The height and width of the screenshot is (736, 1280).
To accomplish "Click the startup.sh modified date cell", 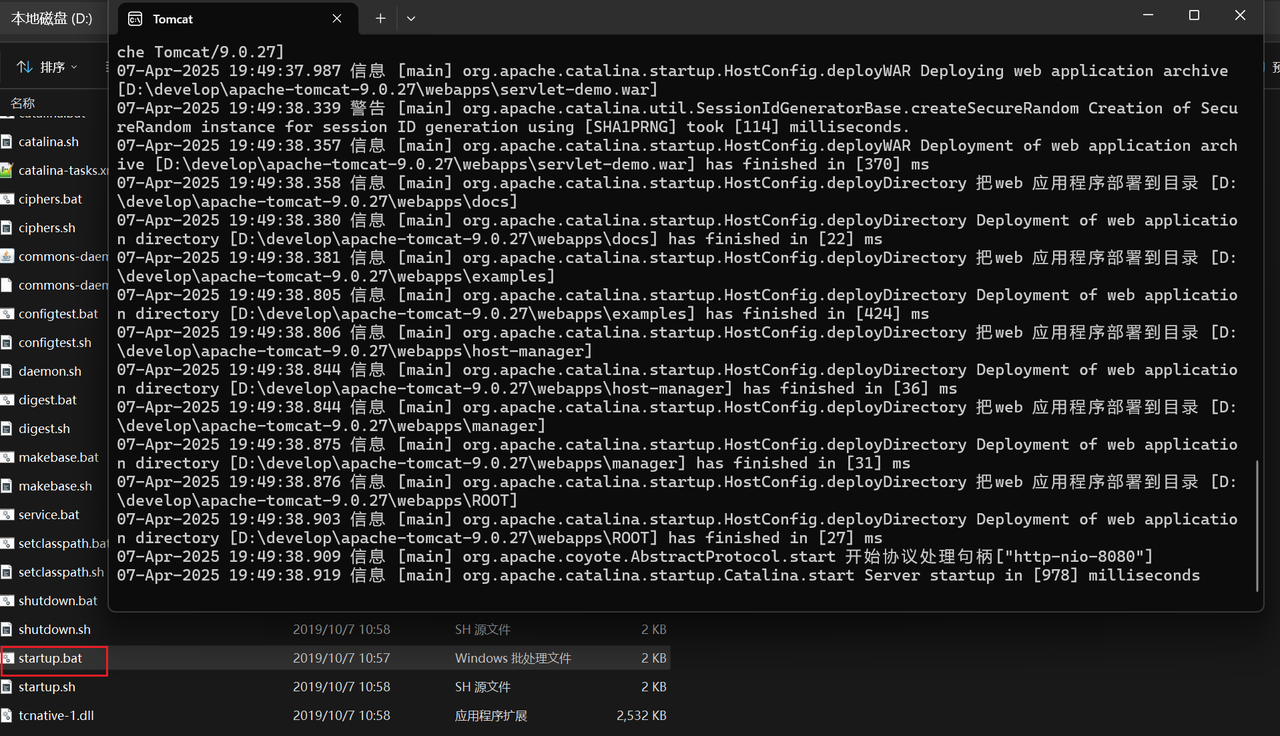I will click(x=341, y=687).
